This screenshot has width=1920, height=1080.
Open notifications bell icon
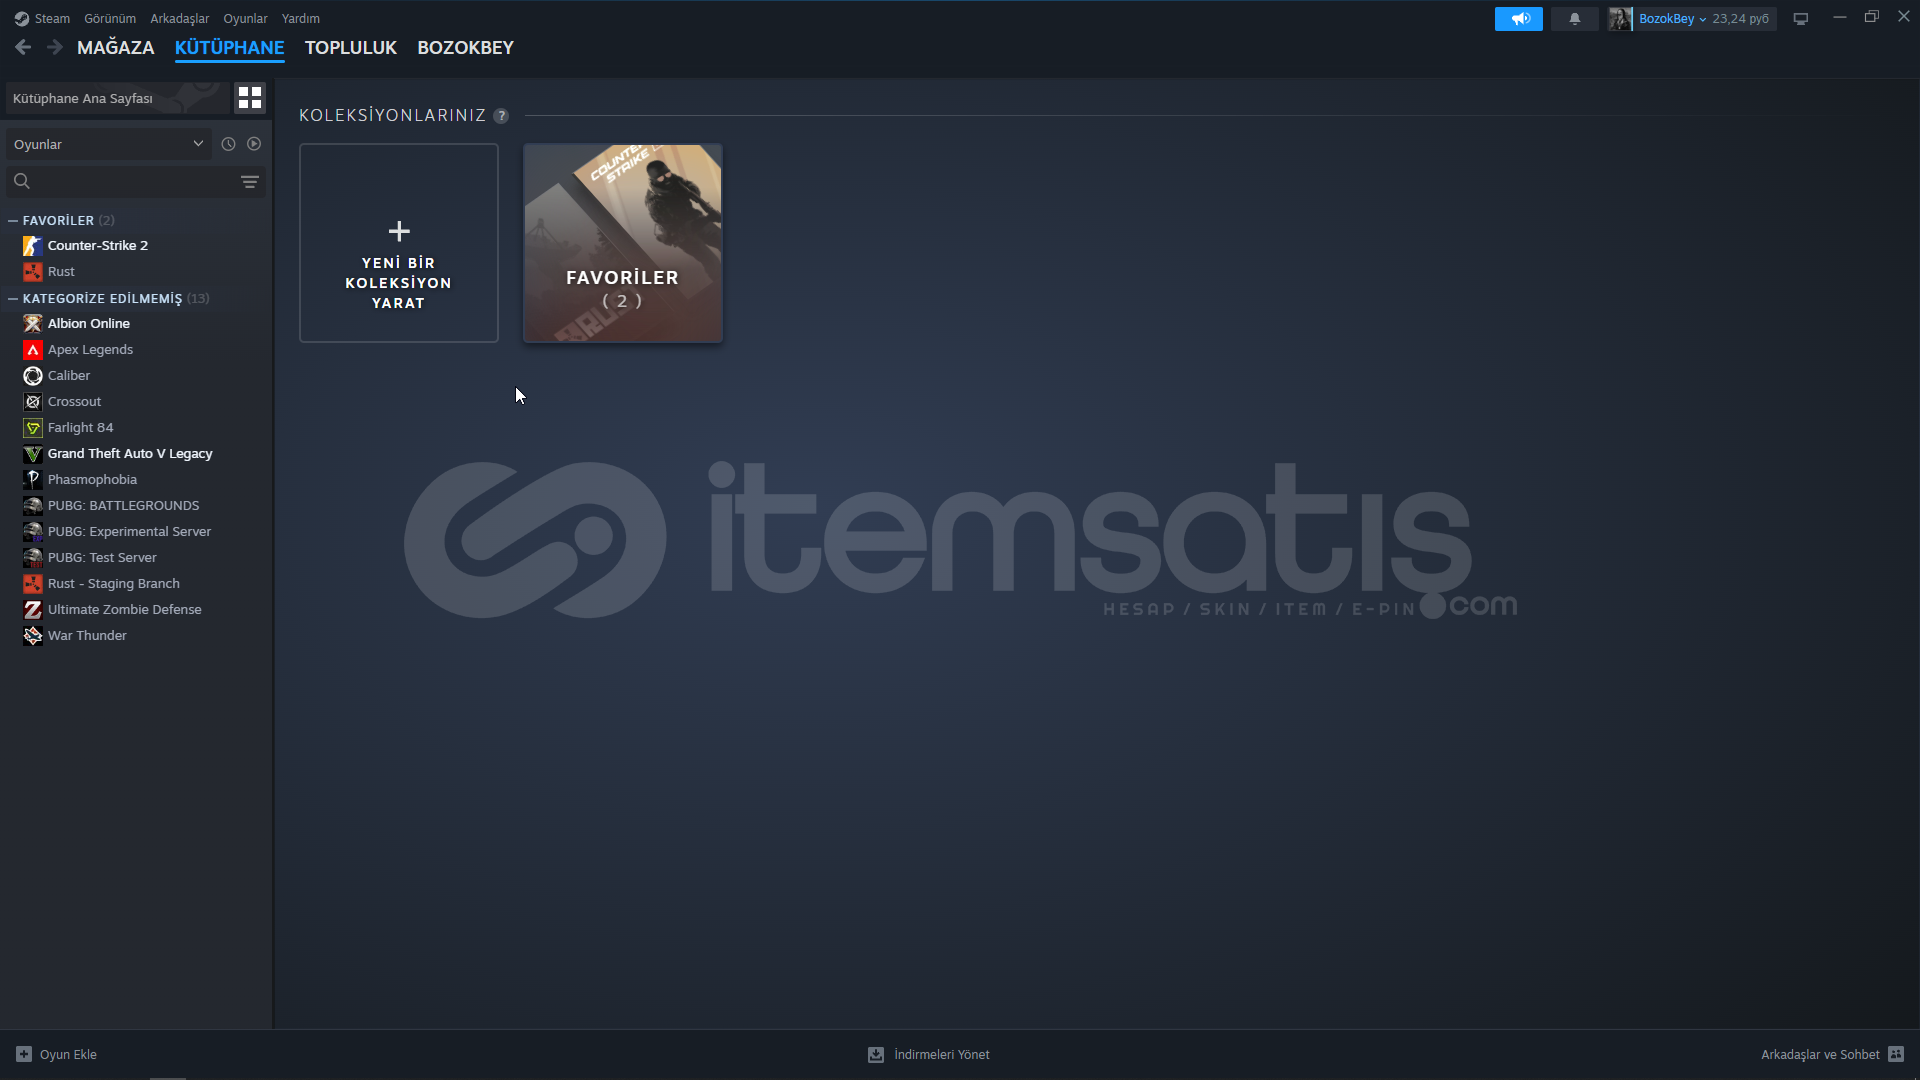click(1575, 19)
